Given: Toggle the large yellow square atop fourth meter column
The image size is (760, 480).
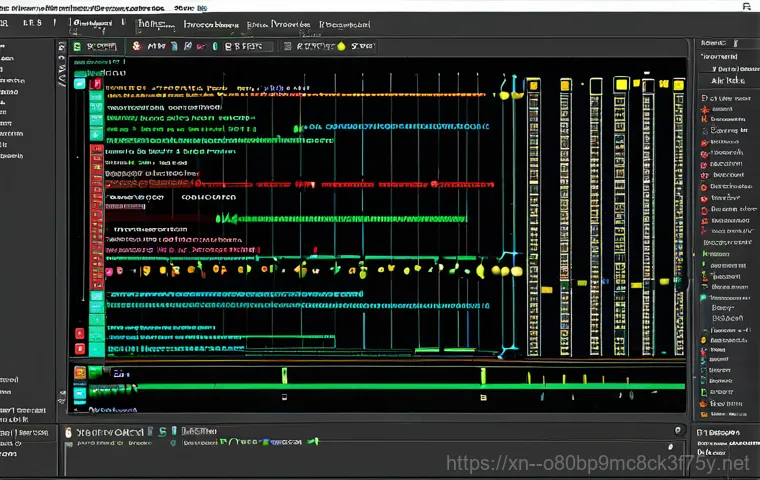Looking at the screenshot, I should 621,85.
